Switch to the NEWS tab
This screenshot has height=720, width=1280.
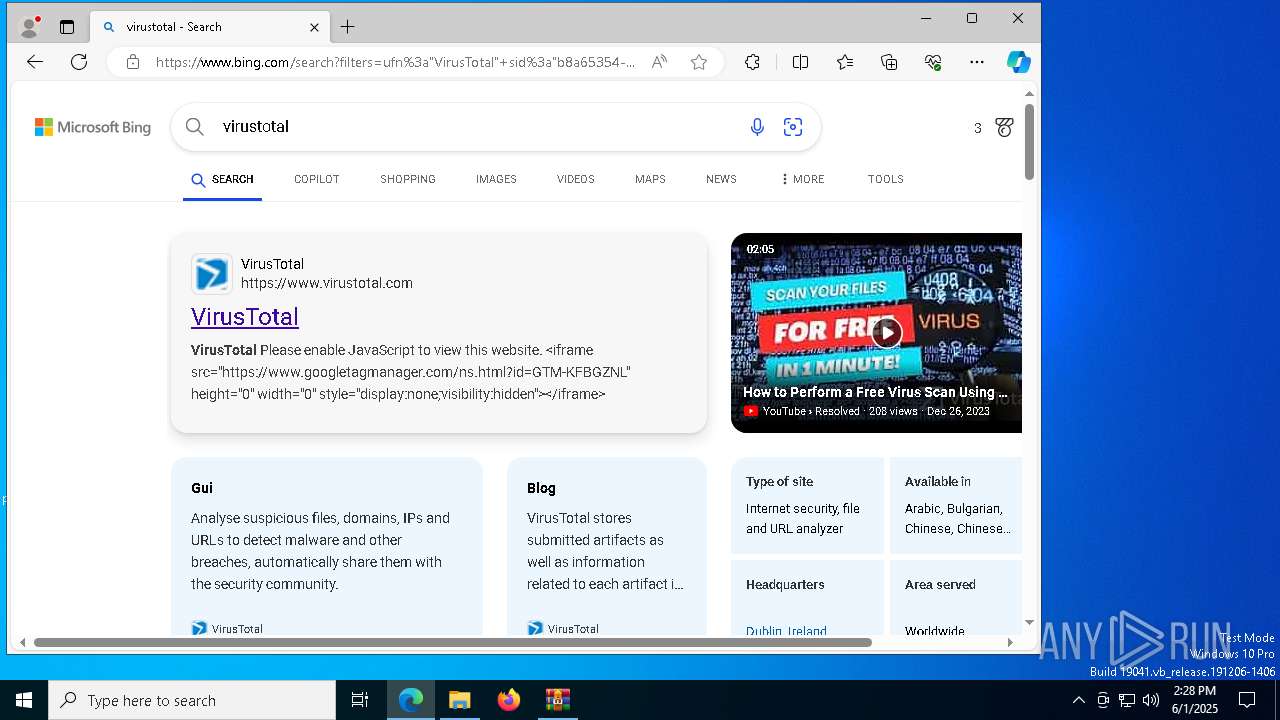pos(721,180)
